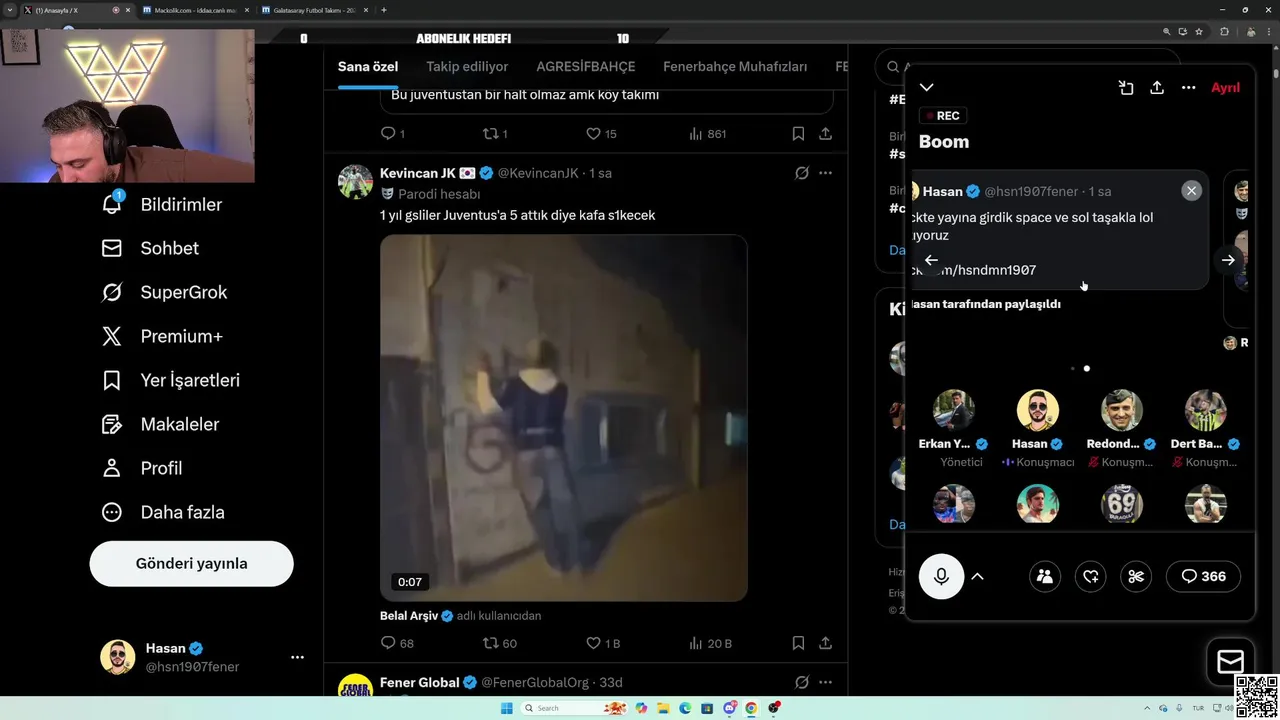Screen dimensions: 1280x720
Task: Open Fener Global account name
Action: coord(419,682)
